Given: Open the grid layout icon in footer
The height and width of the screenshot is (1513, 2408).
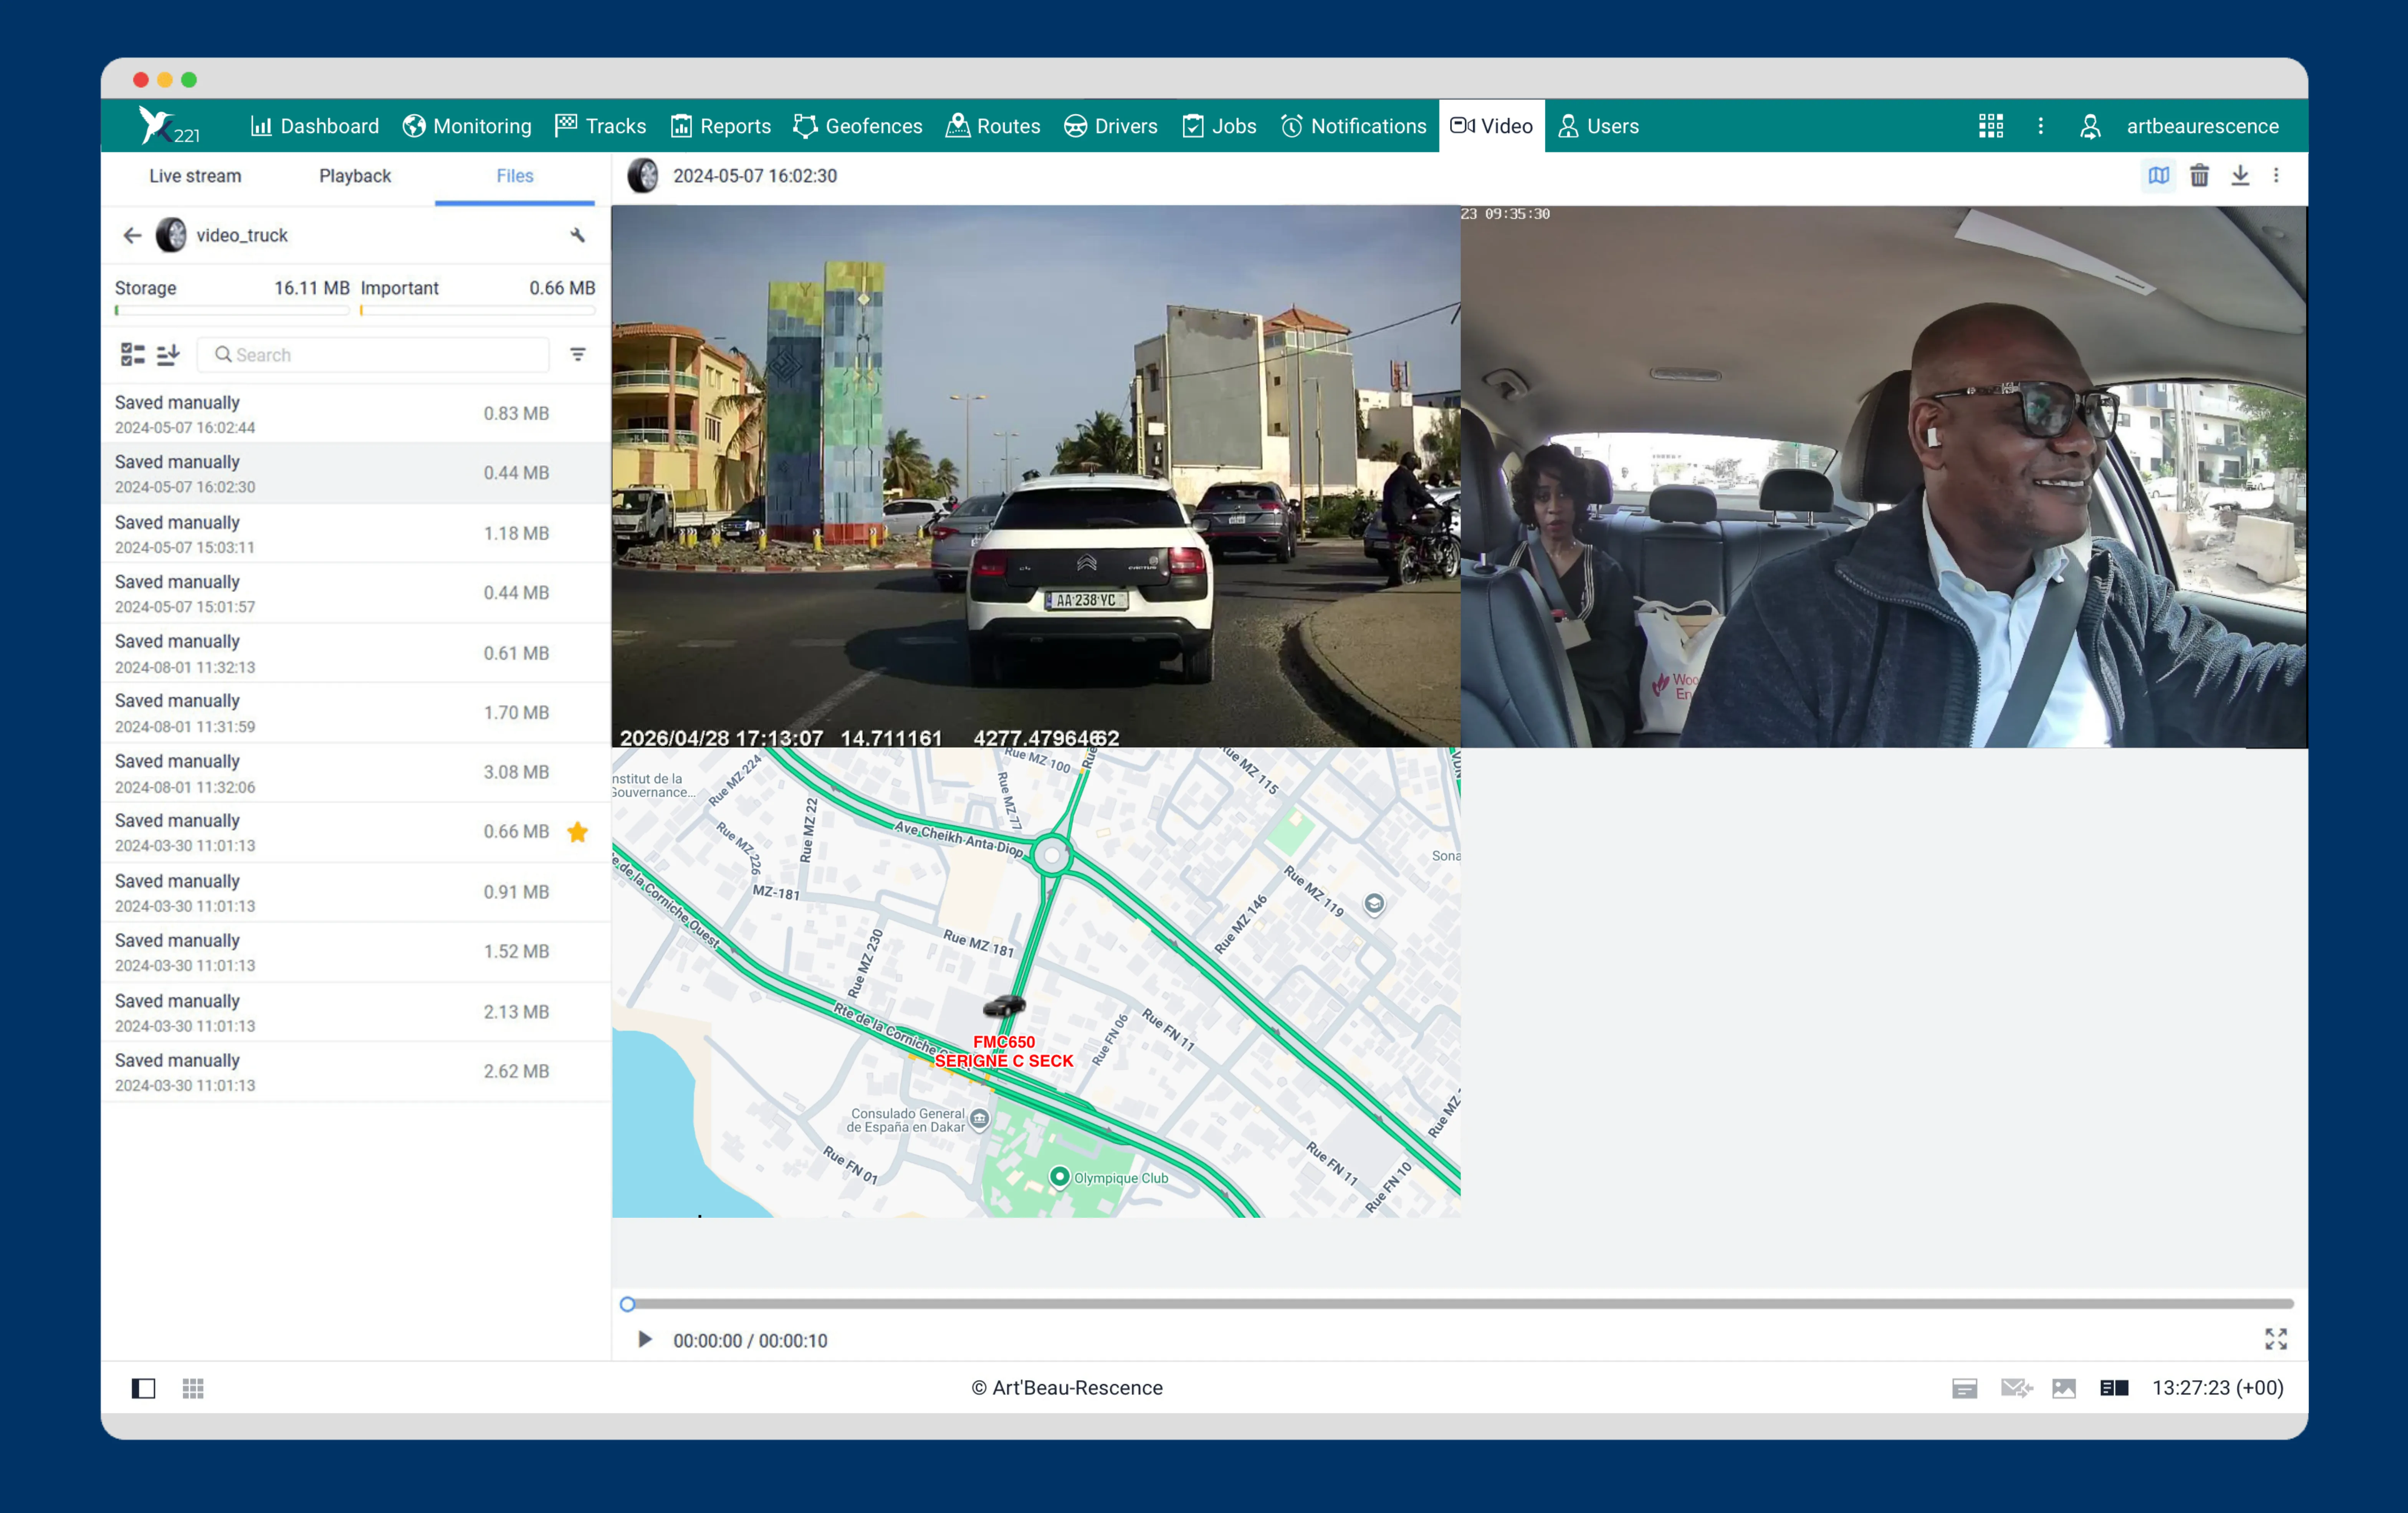Looking at the screenshot, I should click(x=193, y=1388).
